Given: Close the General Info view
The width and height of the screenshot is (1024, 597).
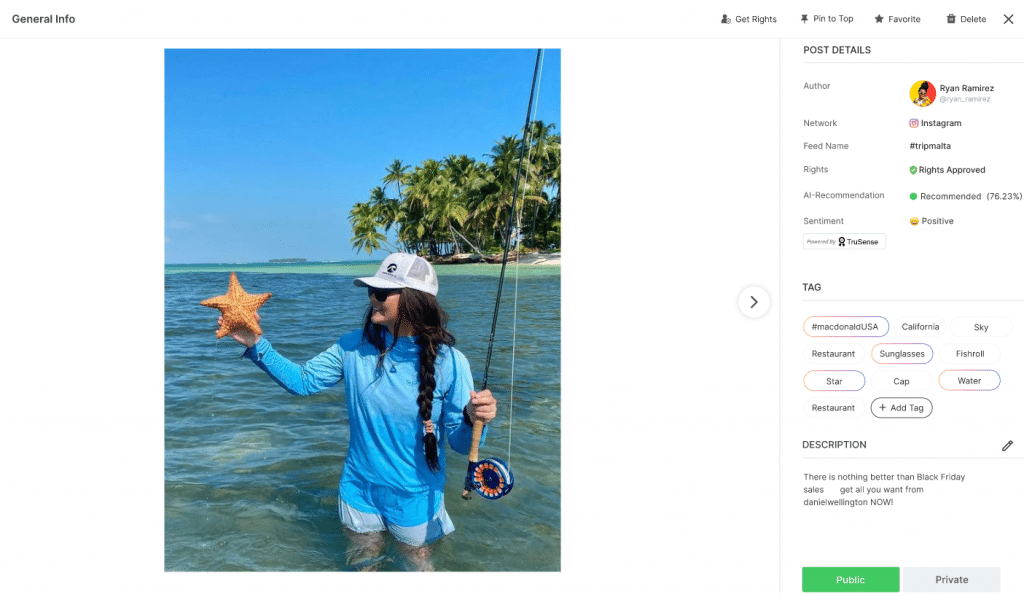Looking at the screenshot, I should [1007, 18].
